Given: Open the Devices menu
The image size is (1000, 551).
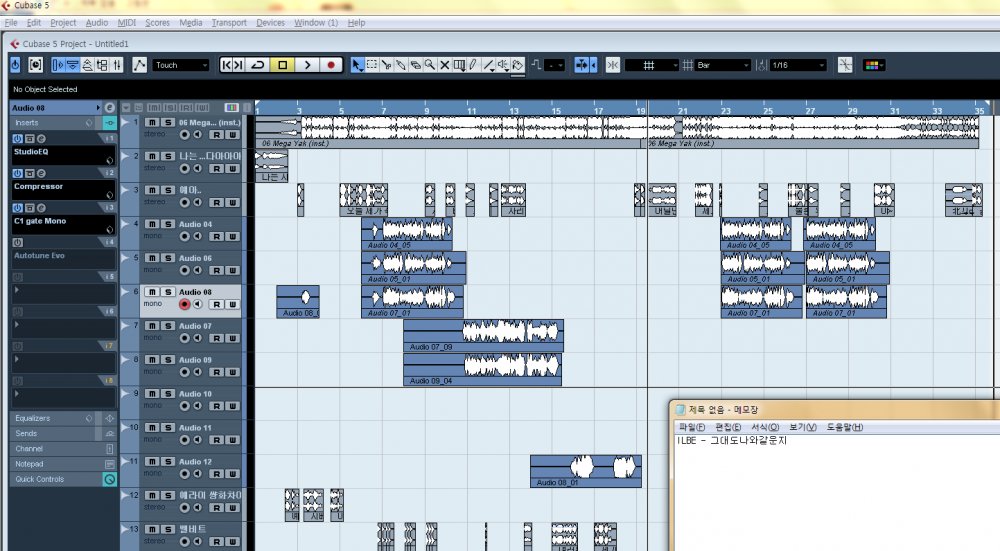Looking at the screenshot, I should click(270, 22).
